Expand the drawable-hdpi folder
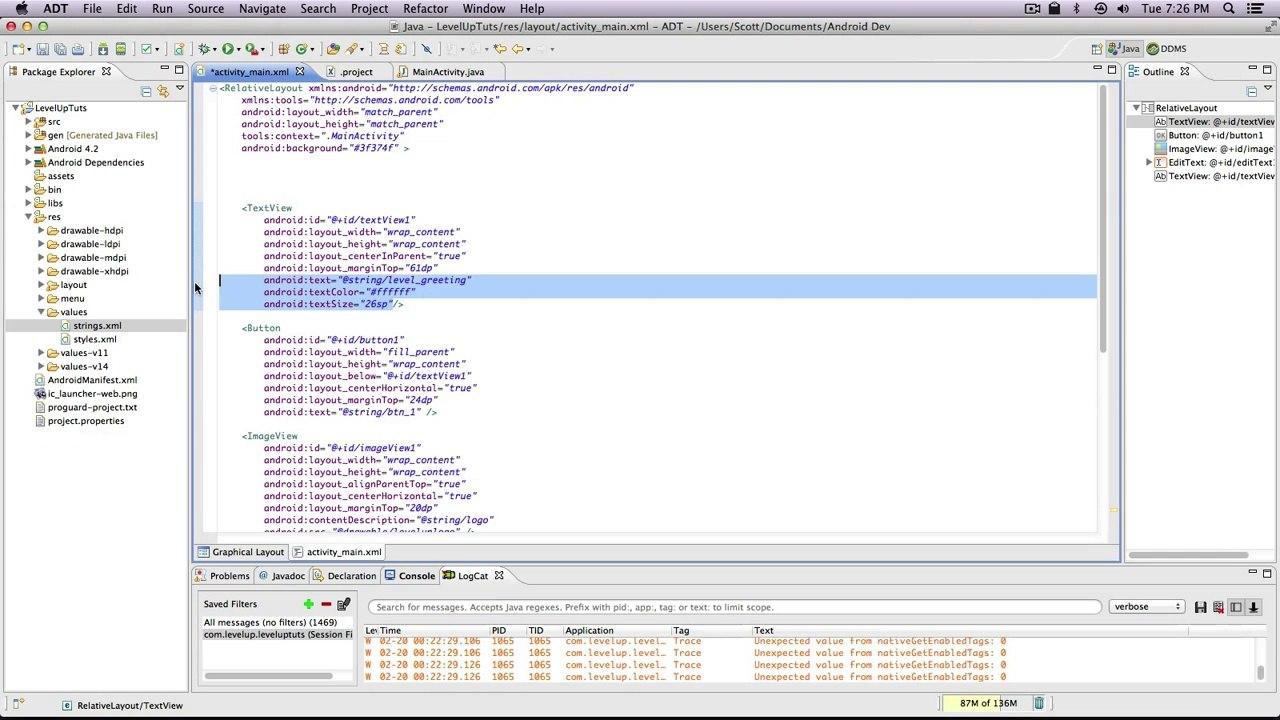Screen dimensions: 1280x720 tap(41, 230)
